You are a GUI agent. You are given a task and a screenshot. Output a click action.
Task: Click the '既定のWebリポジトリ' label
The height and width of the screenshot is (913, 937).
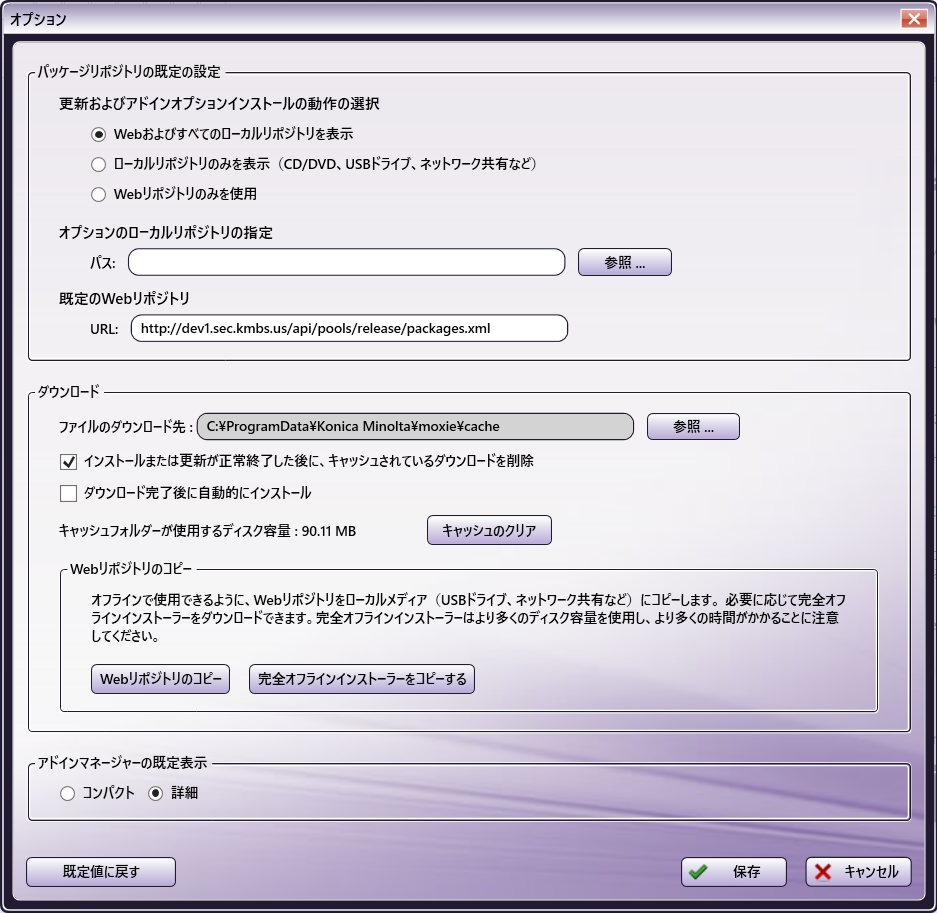pyautogui.click(x=124, y=299)
